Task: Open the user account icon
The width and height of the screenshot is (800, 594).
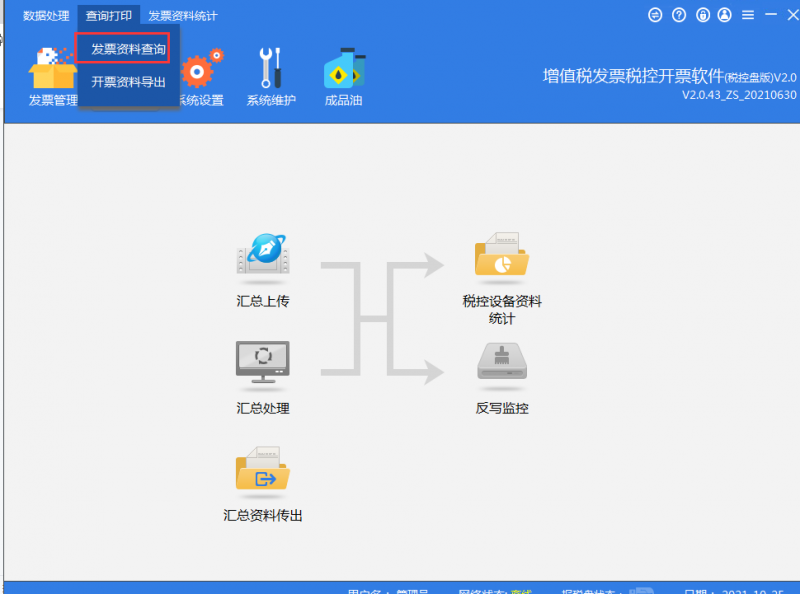Action: [x=724, y=15]
